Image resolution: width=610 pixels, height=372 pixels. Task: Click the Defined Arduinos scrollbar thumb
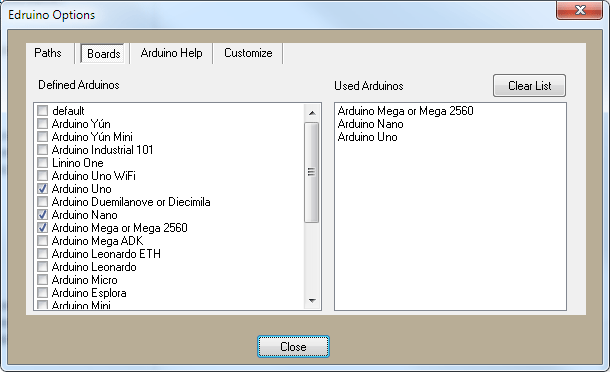click(312, 172)
